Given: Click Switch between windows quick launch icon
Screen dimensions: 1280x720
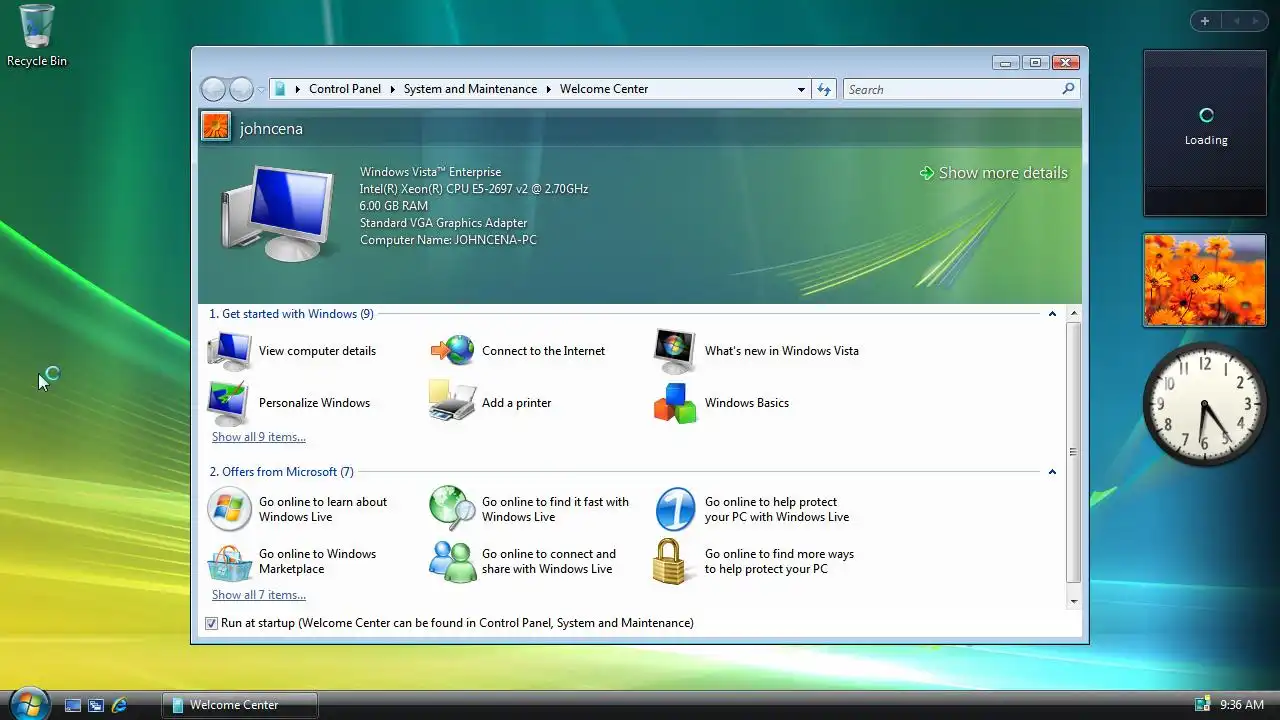Looking at the screenshot, I should tap(96, 705).
